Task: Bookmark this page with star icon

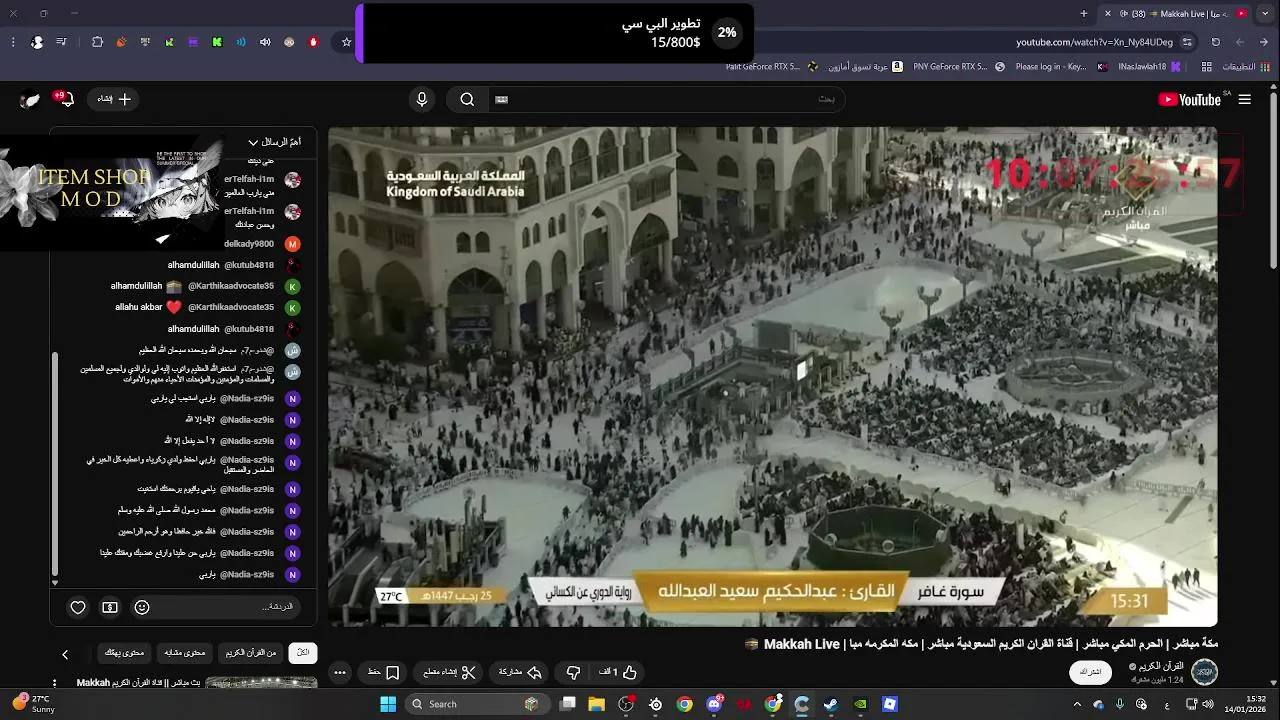Action: 347,42
